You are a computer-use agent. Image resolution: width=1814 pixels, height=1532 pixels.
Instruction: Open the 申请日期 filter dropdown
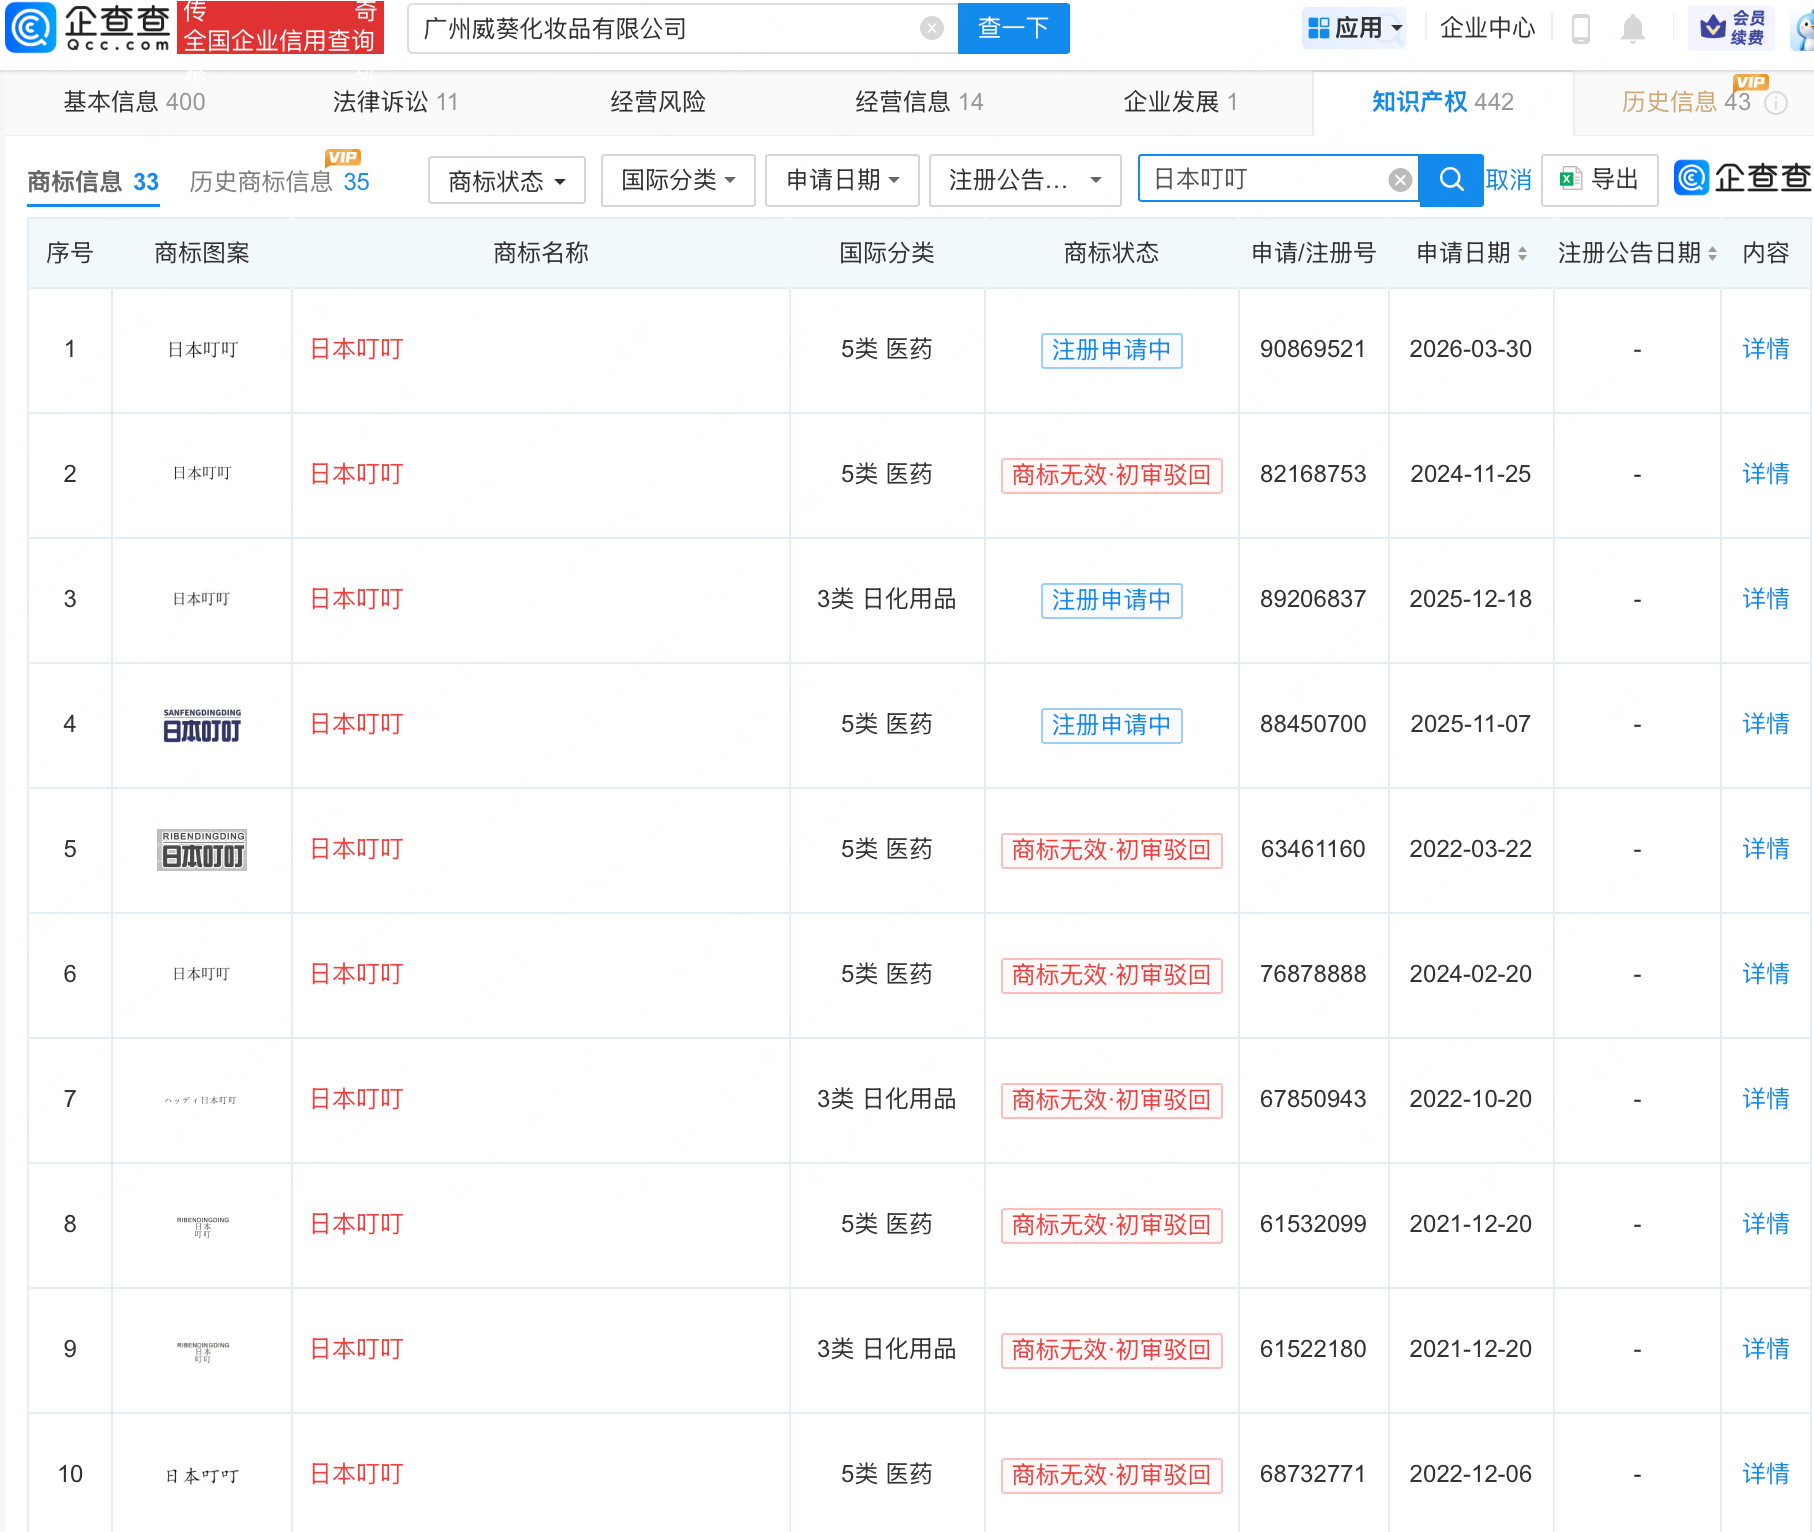click(x=842, y=180)
